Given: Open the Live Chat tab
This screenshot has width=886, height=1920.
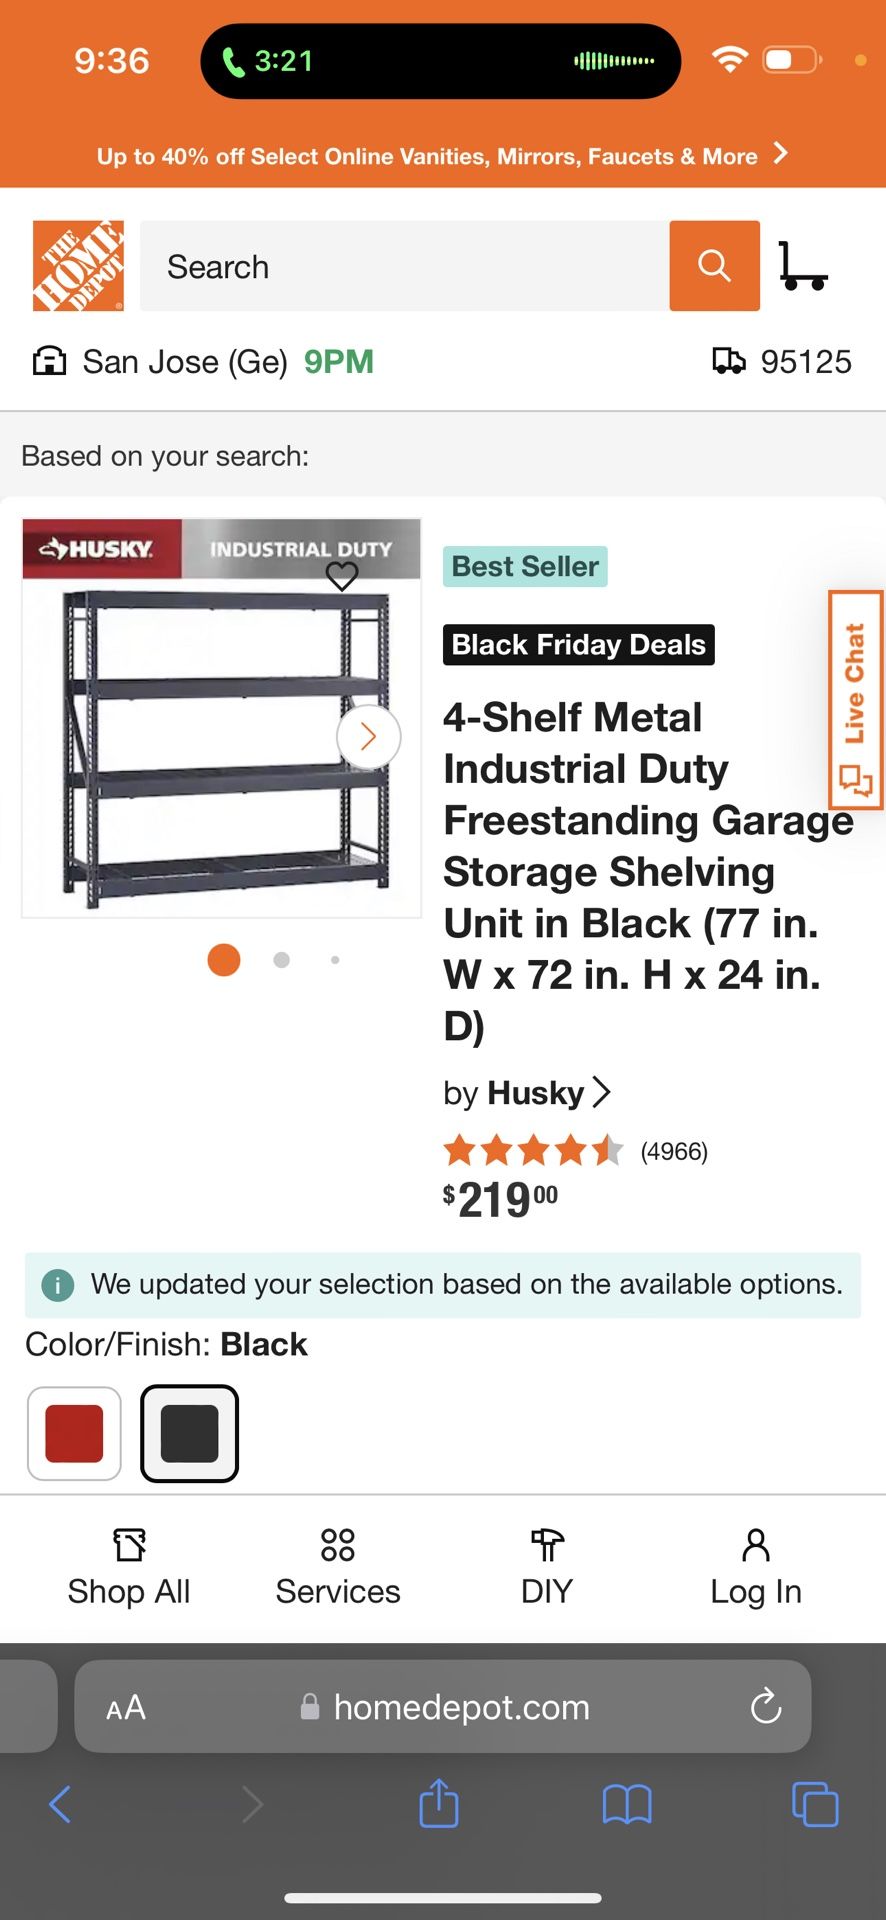Looking at the screenshot, I should (x=856, y=700).
